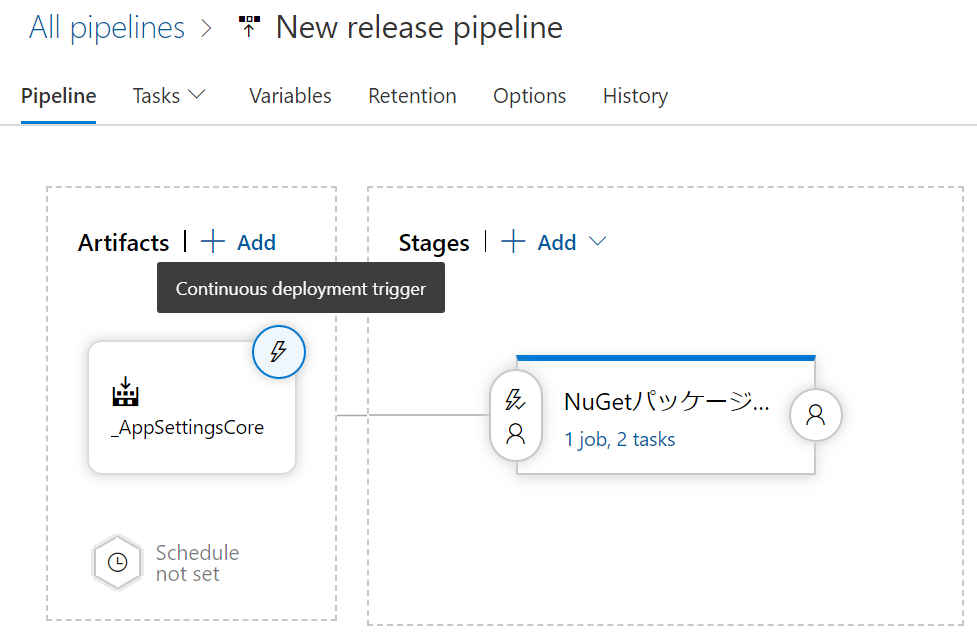Add a new artifact via Add button

pos(256,242)
